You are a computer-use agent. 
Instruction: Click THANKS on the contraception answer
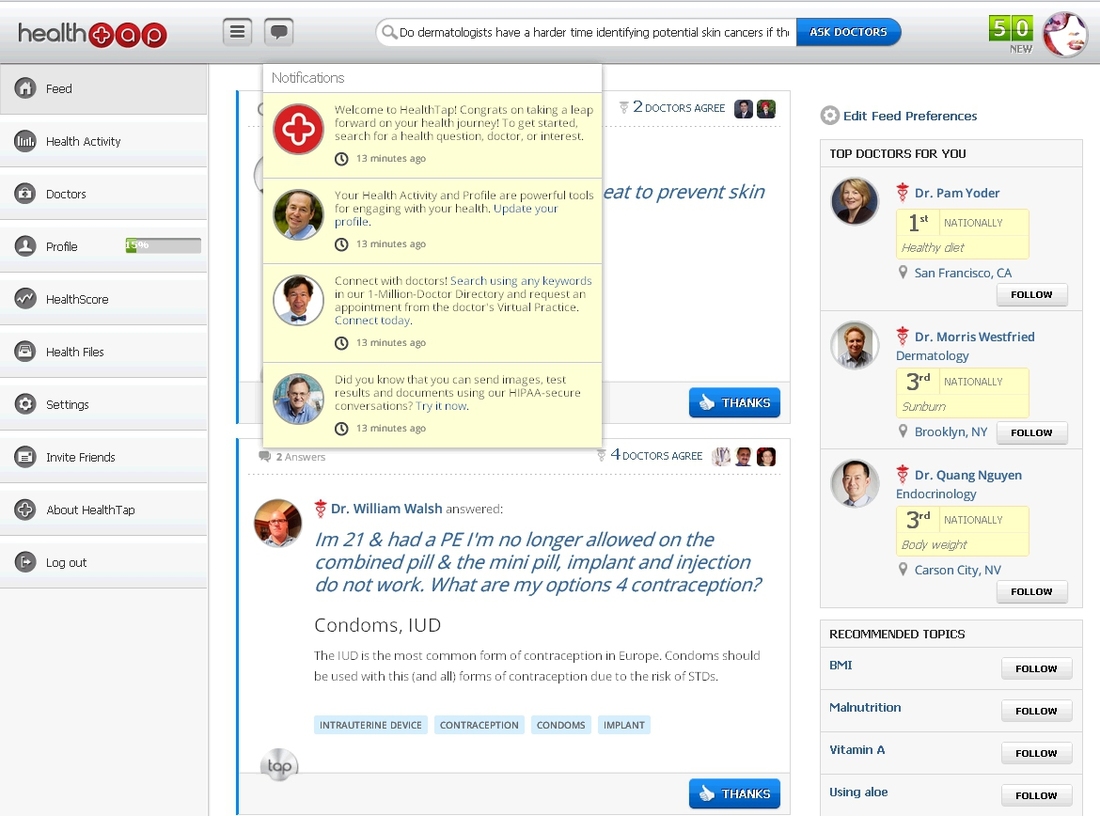pyautogui.click(x=735, y=794)
